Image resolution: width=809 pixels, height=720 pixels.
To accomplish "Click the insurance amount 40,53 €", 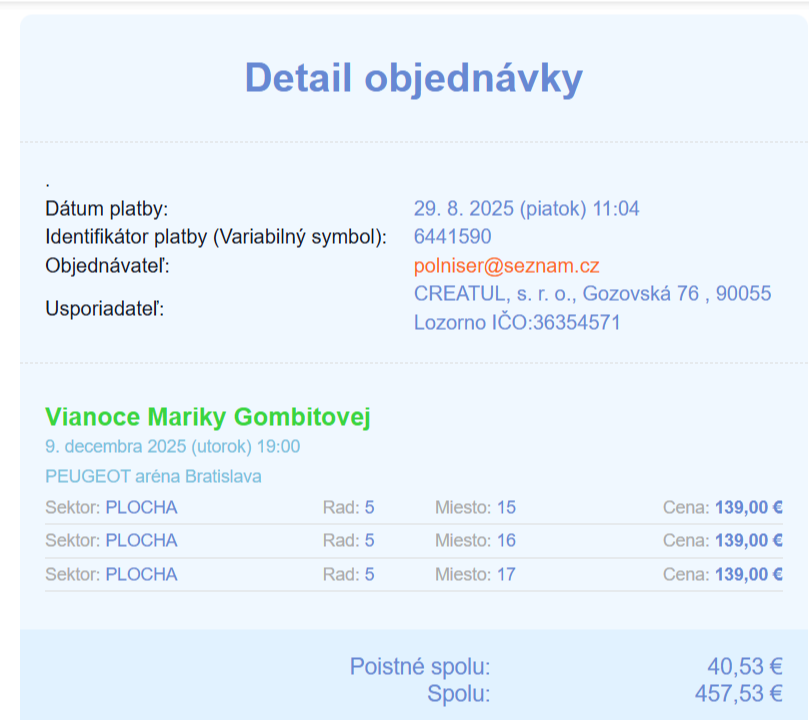I will 744,667.
